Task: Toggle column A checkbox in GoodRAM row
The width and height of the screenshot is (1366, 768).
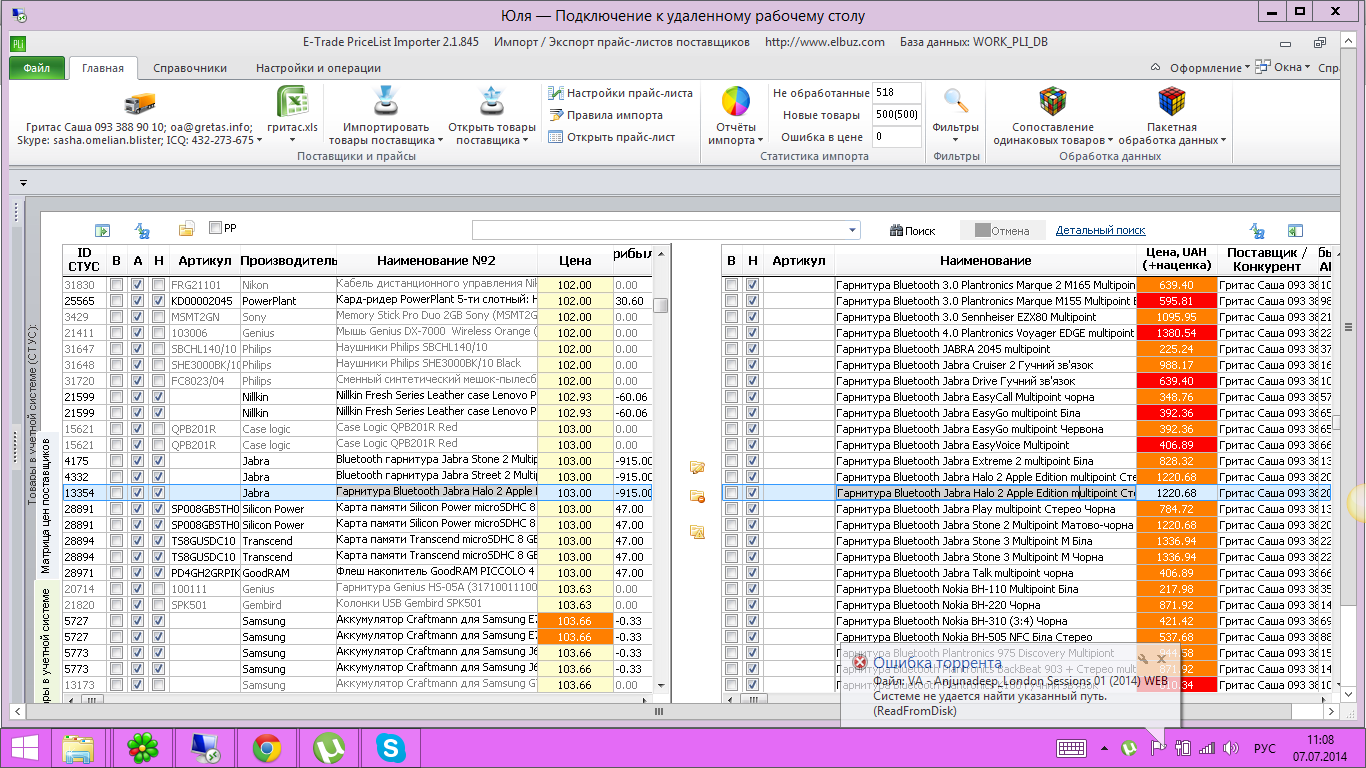Action: click(x=137, y=573)
